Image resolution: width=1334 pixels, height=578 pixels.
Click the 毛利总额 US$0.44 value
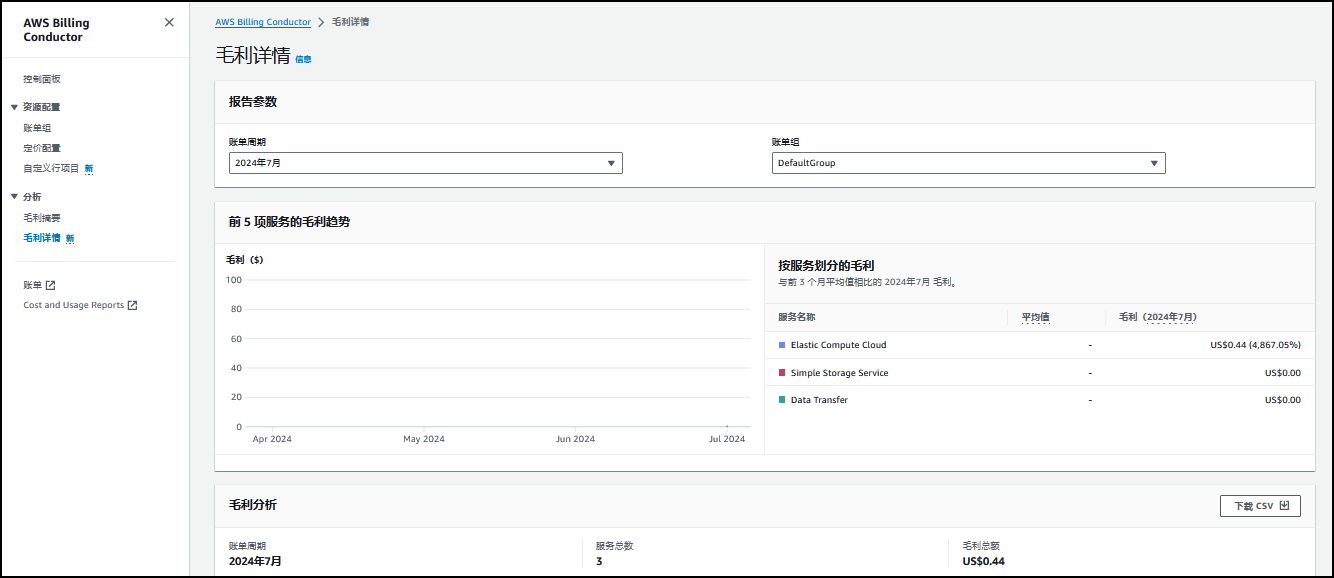click(983, 561)
